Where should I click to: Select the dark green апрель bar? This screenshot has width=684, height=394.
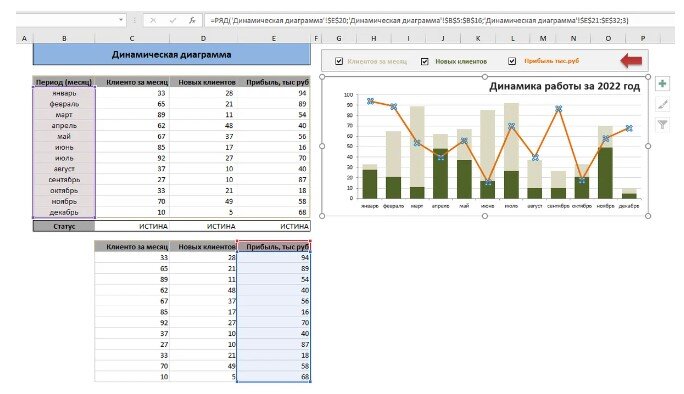pyautogui.click(x=441, y=174)
